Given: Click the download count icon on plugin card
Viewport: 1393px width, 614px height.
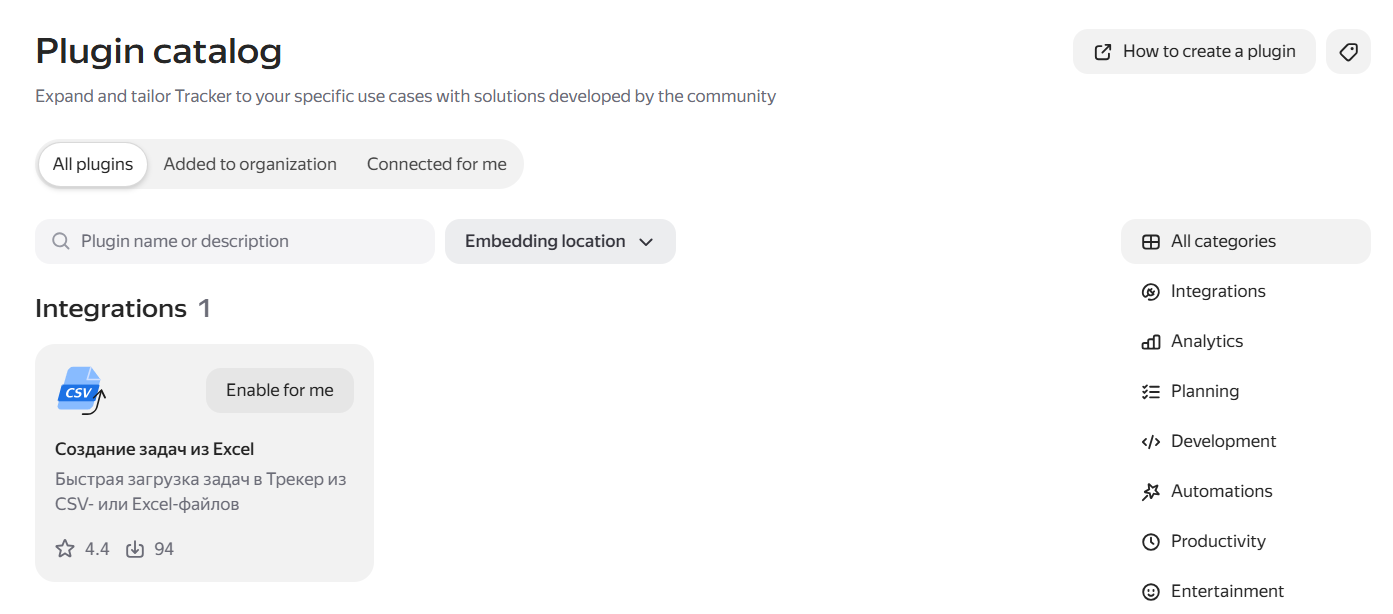Looking at the screenshot, I should point(135,549).
